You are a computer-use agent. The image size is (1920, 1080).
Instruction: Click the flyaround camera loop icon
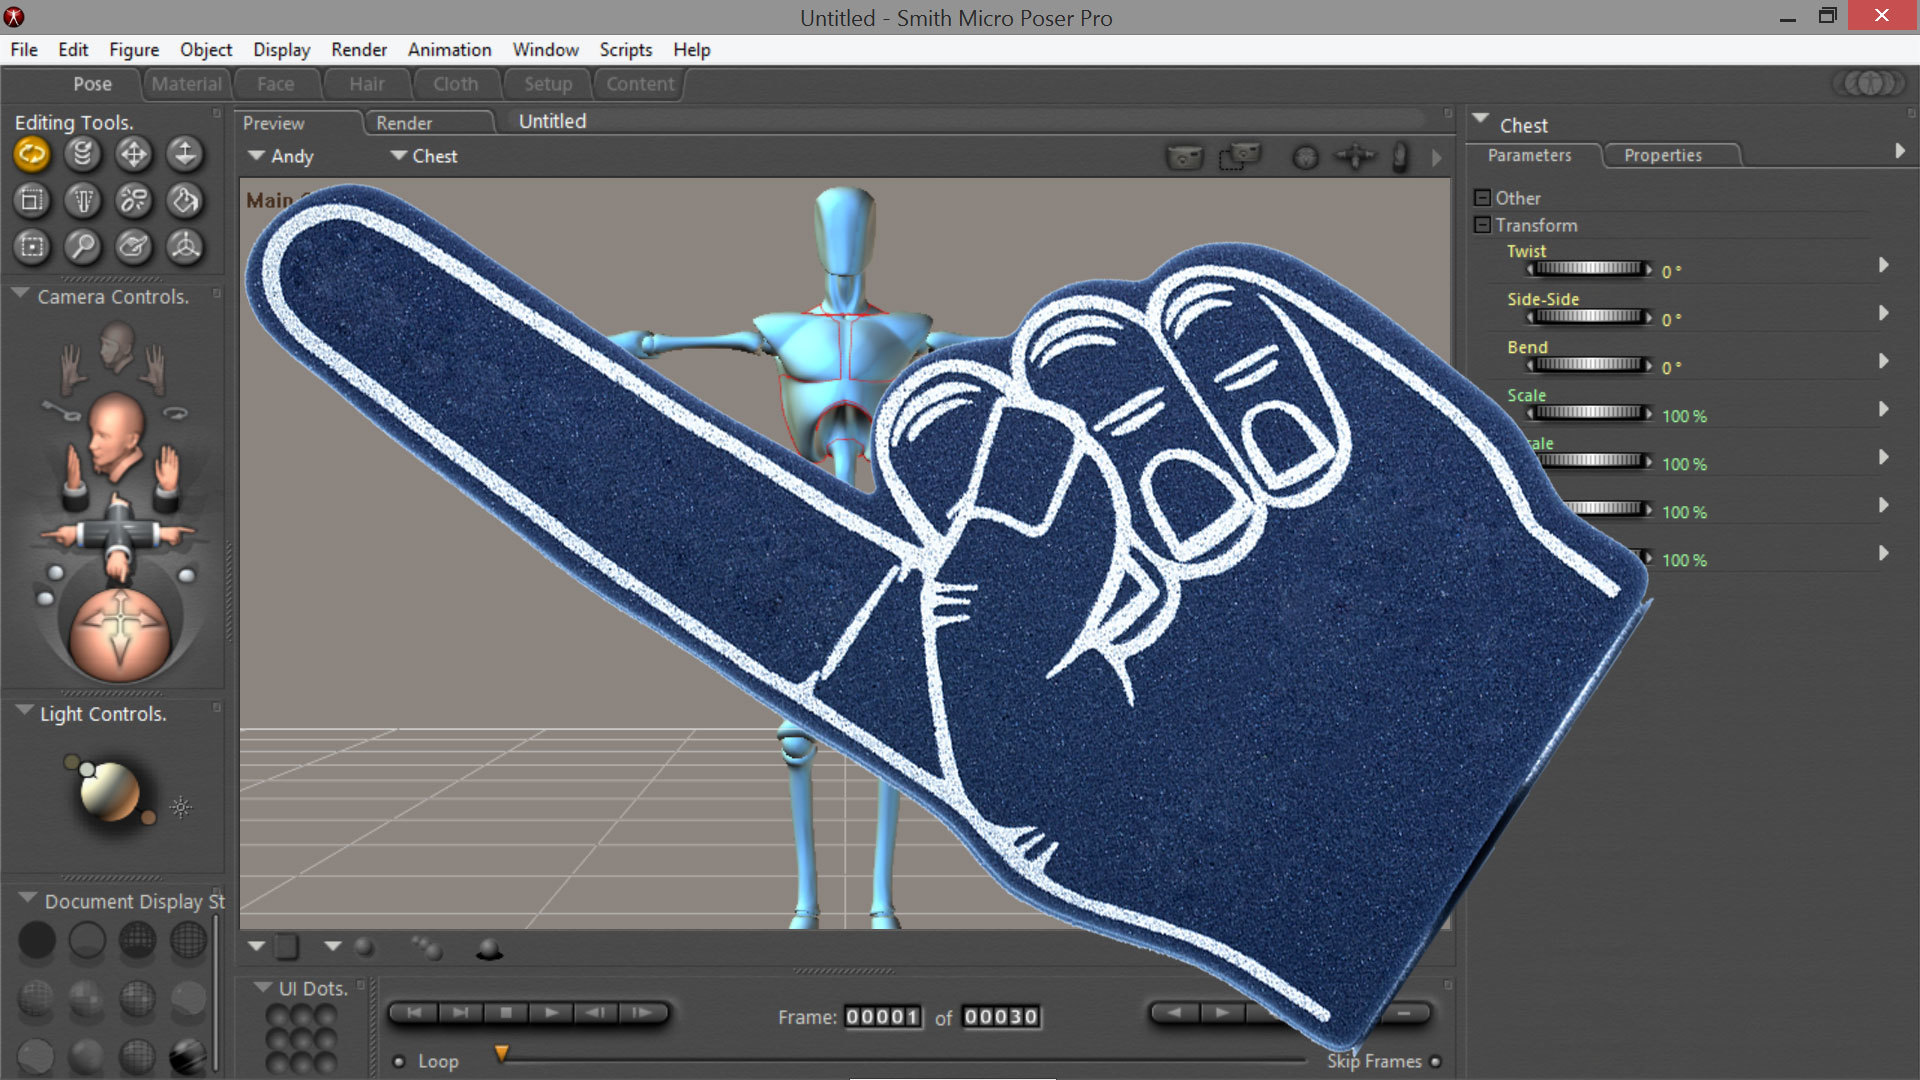point(176,412)
